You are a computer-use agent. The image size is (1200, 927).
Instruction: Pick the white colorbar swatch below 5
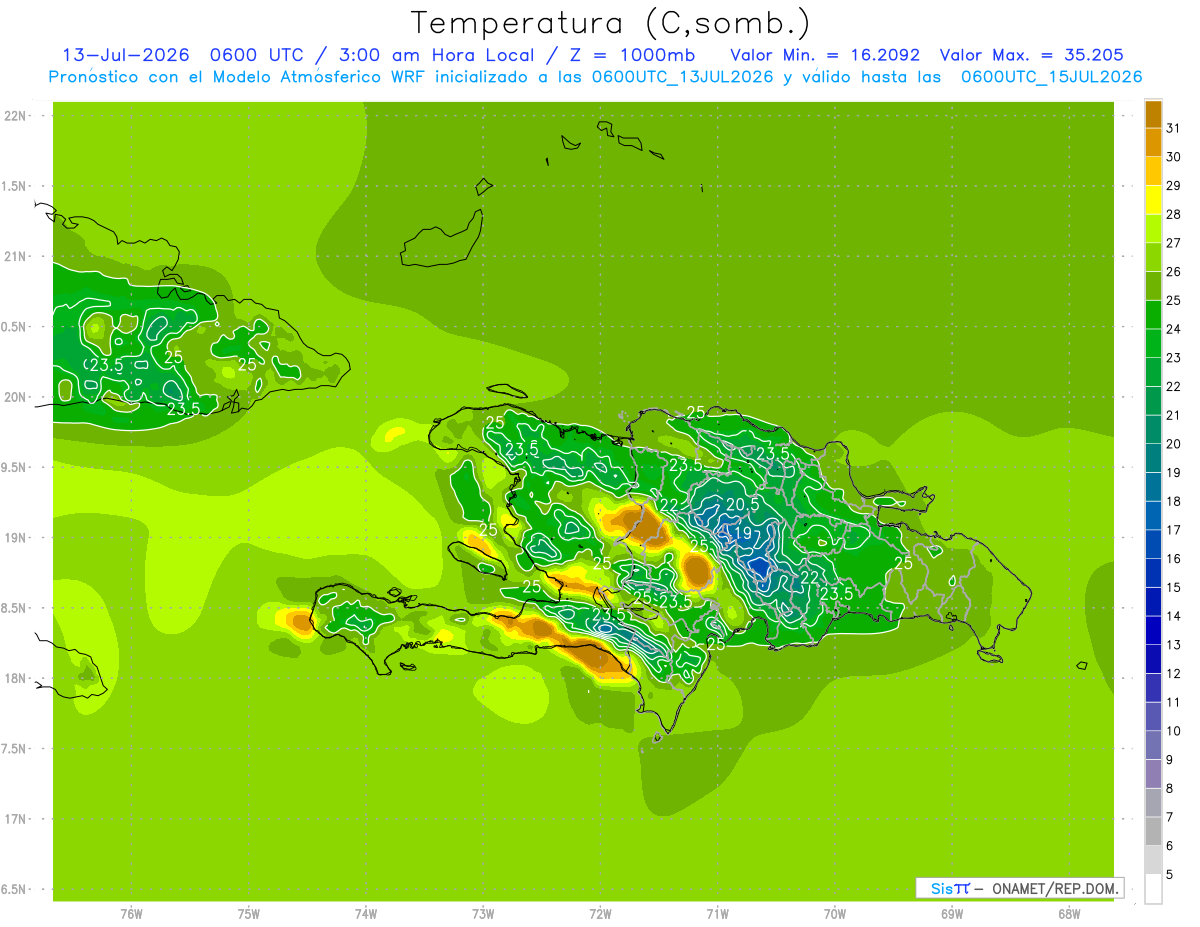pos(1153,889)
